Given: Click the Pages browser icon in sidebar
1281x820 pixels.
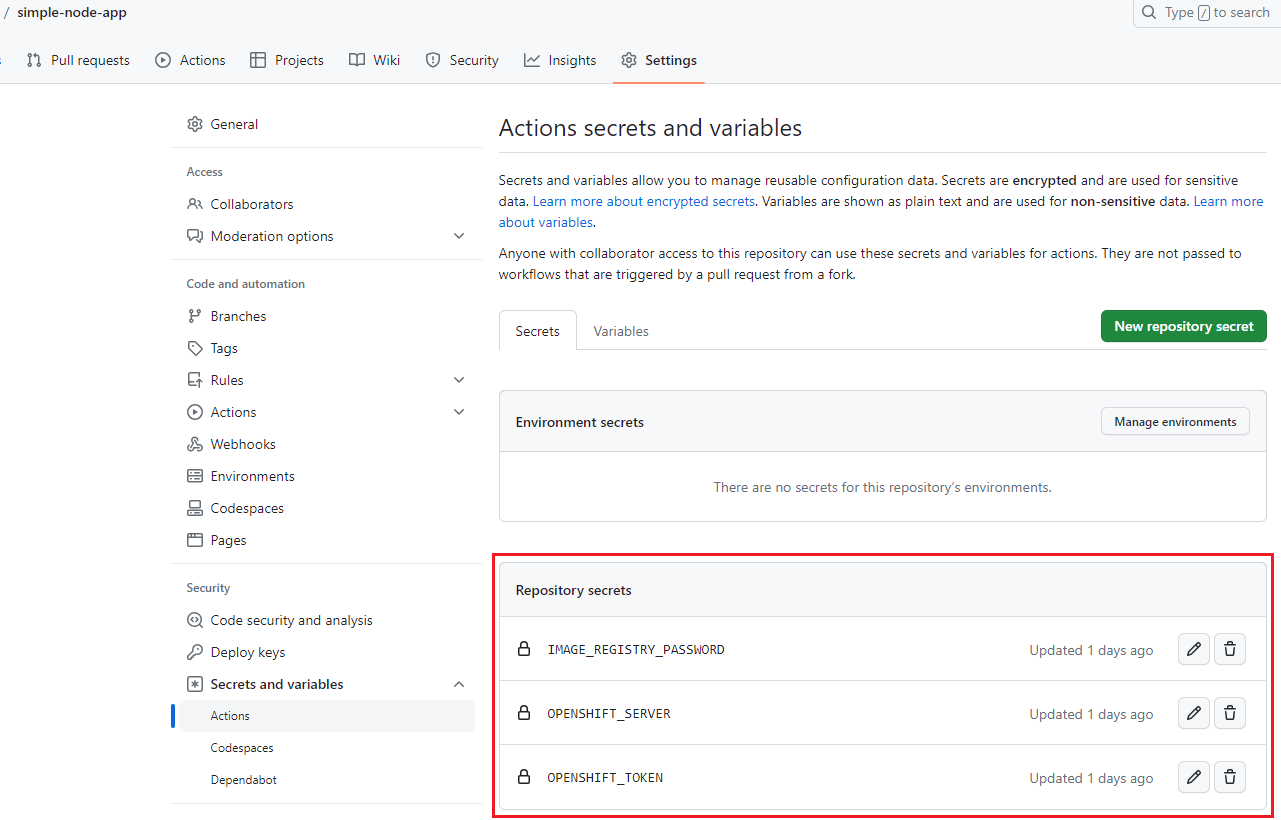Looking at the screenshot, I should click(195, 540).
